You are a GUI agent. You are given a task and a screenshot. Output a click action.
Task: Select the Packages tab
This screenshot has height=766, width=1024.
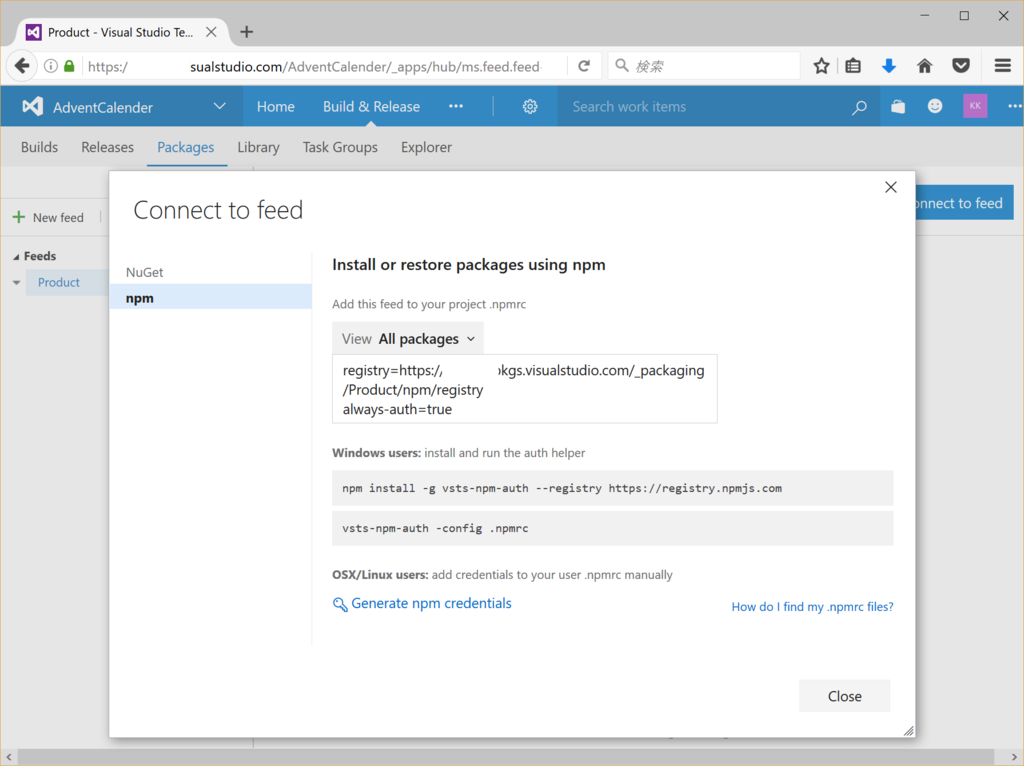coord(185,147)
